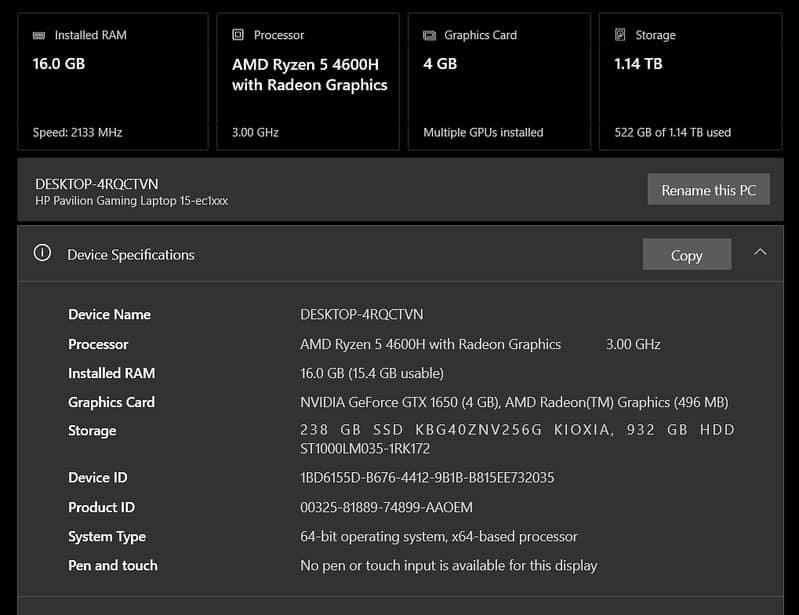Select the 16.0 GB value in the RAM card
The height and width of the screenshot is (615, 799).
[61, 63]
